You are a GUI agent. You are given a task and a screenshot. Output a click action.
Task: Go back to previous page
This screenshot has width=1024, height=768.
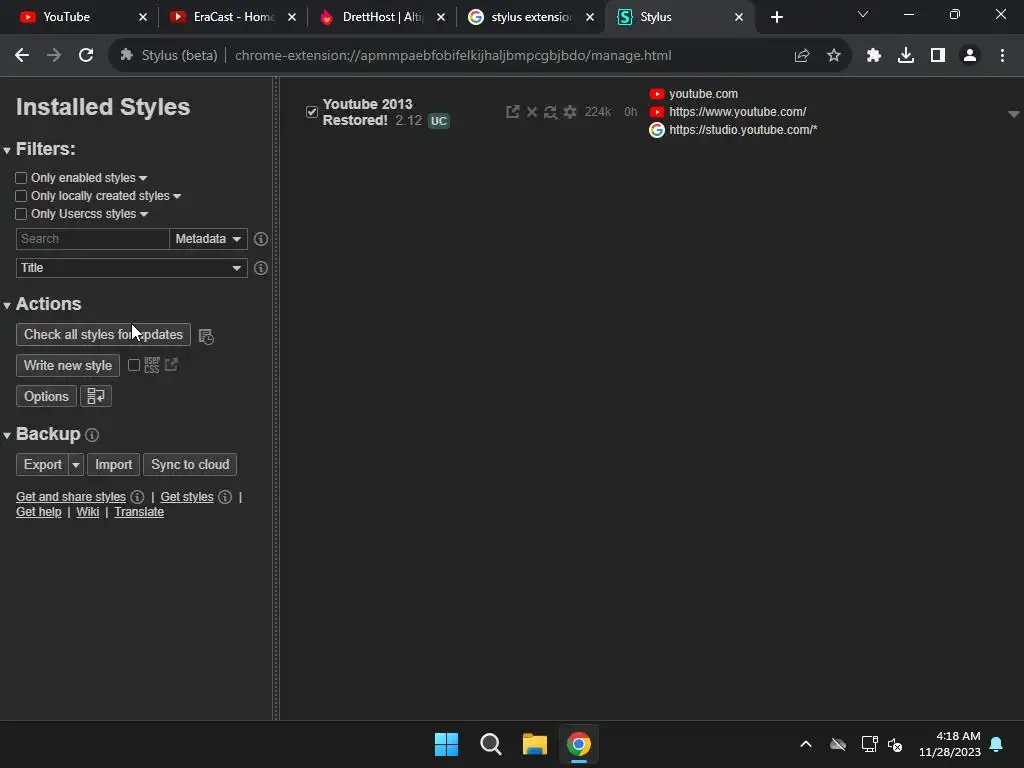(22, 56)
